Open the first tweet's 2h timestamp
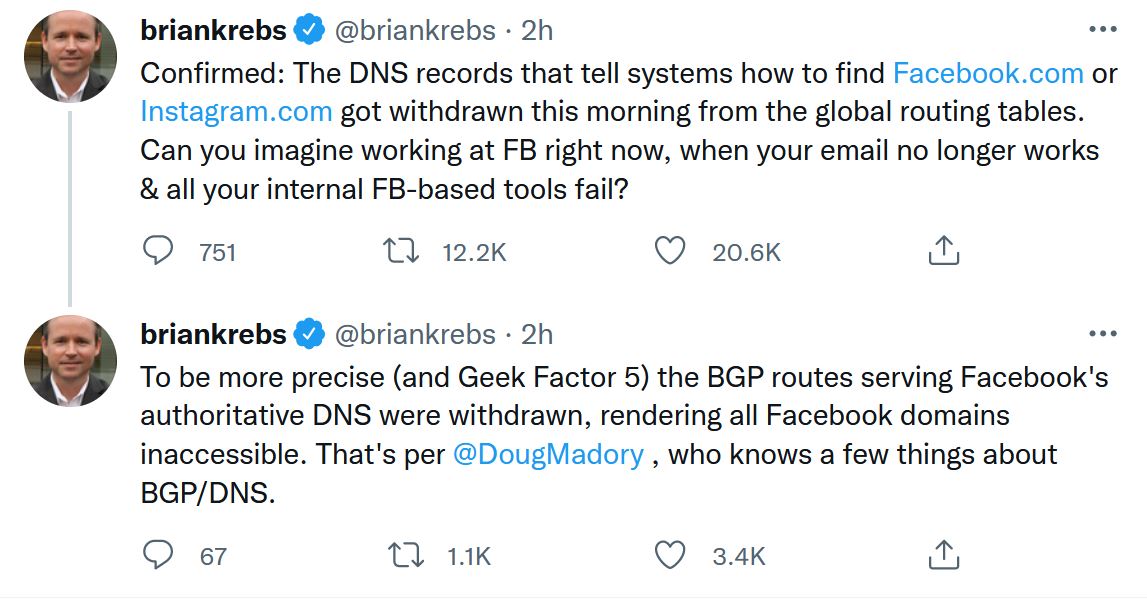The height and width of the screenshot is (601, 1147). [x=537, y=31]
